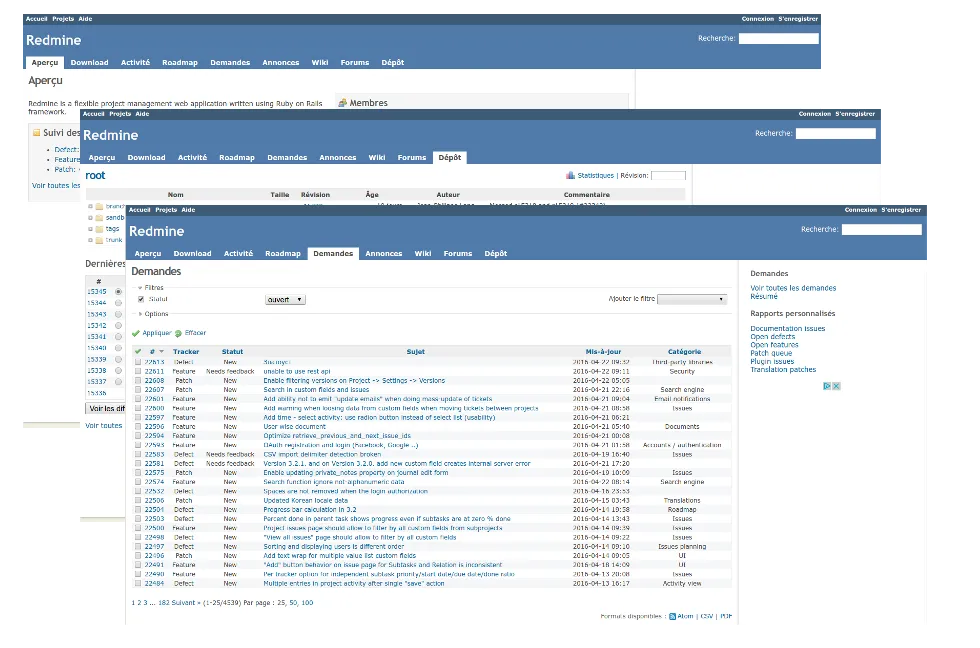Choose the radio button for revision 15342
The width and height of the screenshot is (980, 648).
[x=118, y=326]
